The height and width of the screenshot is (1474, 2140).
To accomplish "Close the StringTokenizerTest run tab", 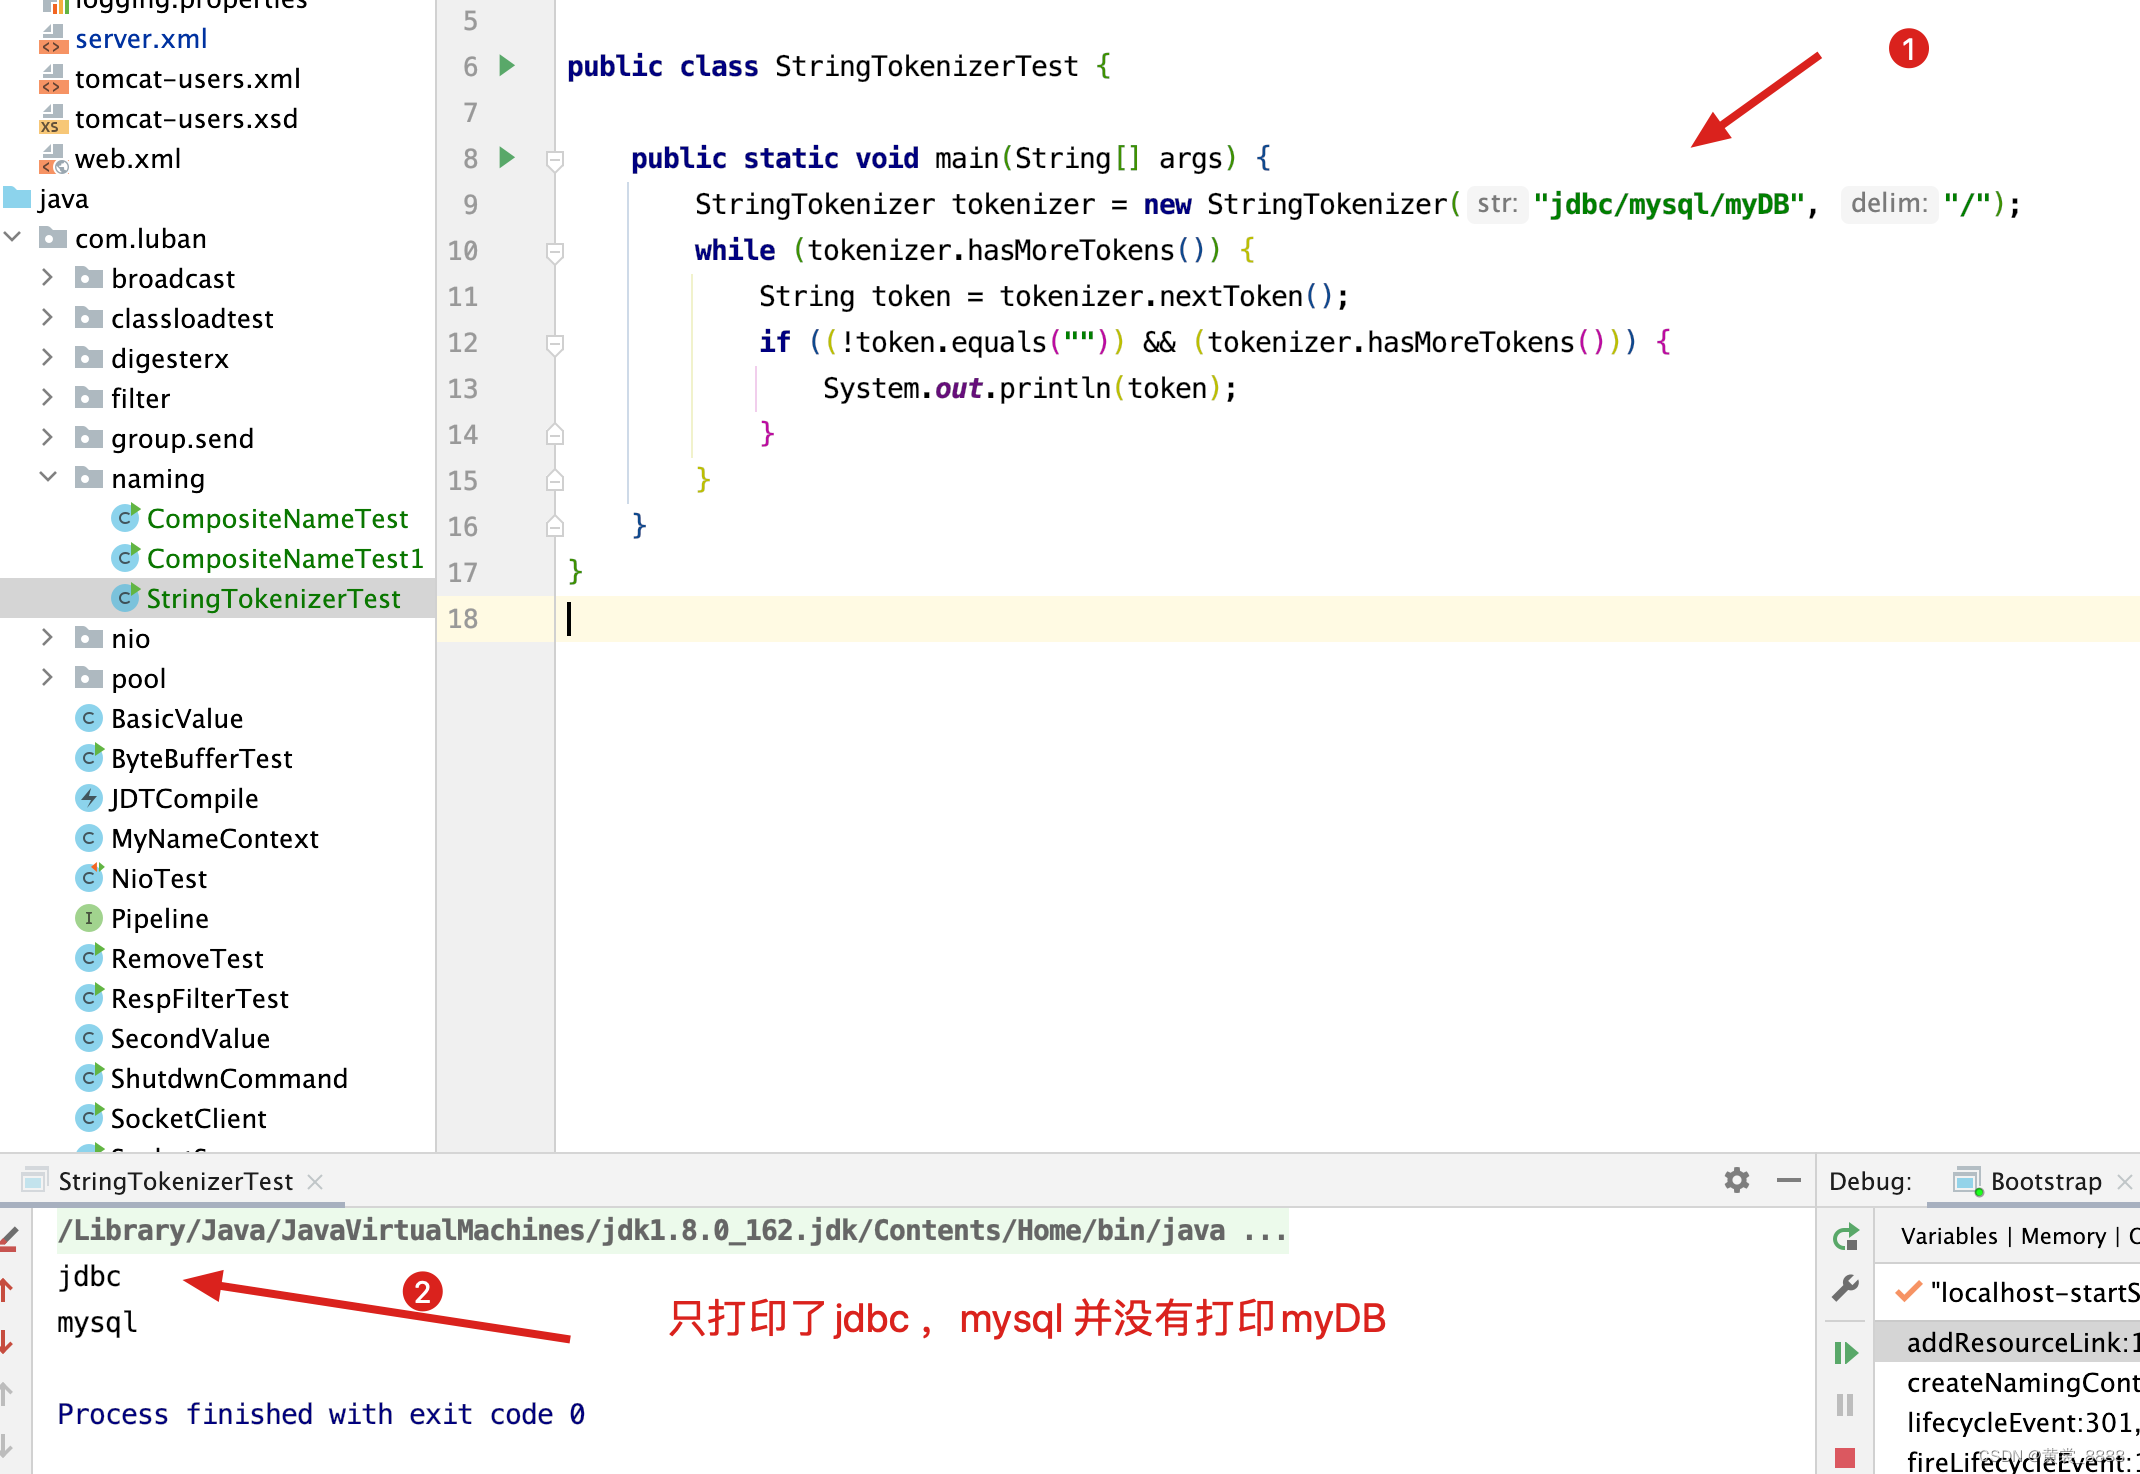I will point(315,1182).
